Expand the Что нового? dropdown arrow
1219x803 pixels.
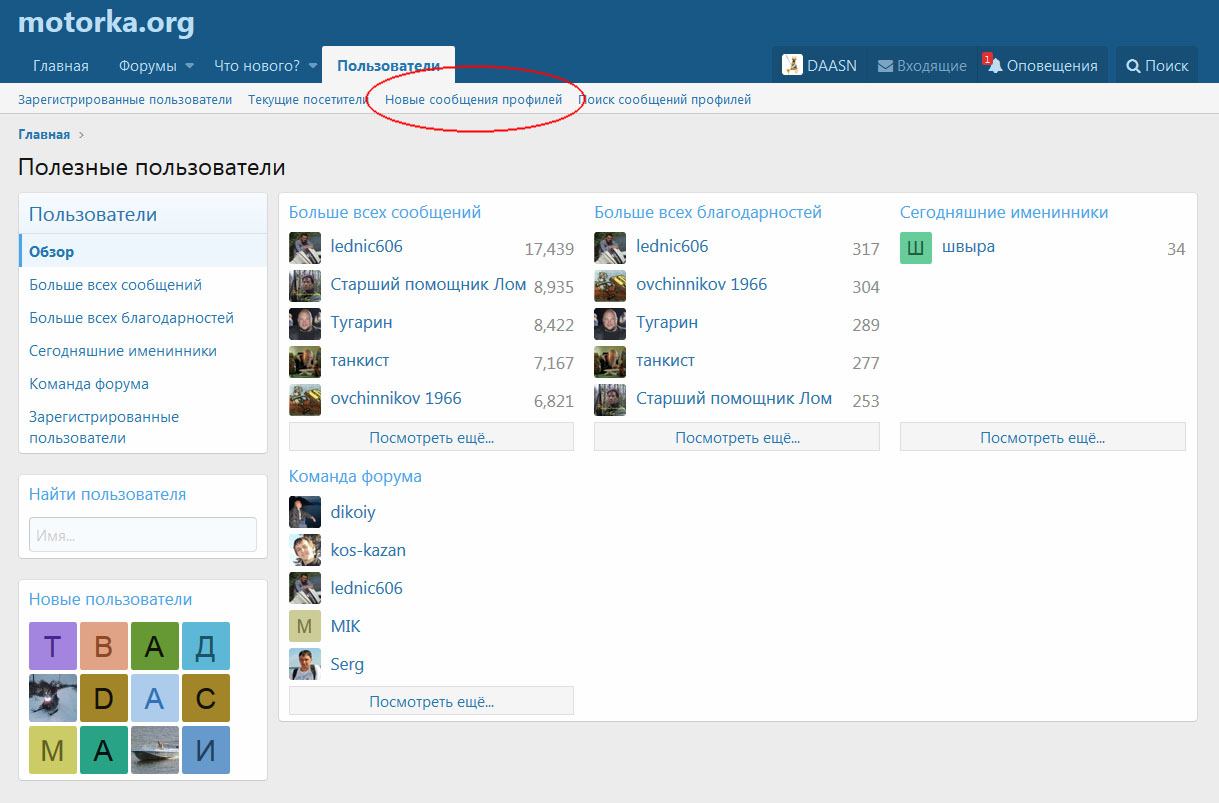point(312,66)
